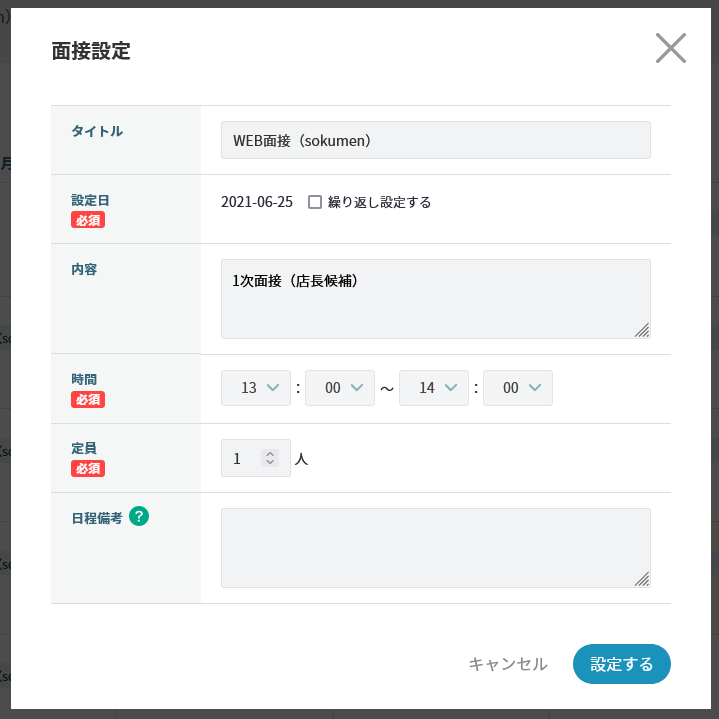Click into the 日程備考 text area
719x719 pixels.
[x=435, y=548]
